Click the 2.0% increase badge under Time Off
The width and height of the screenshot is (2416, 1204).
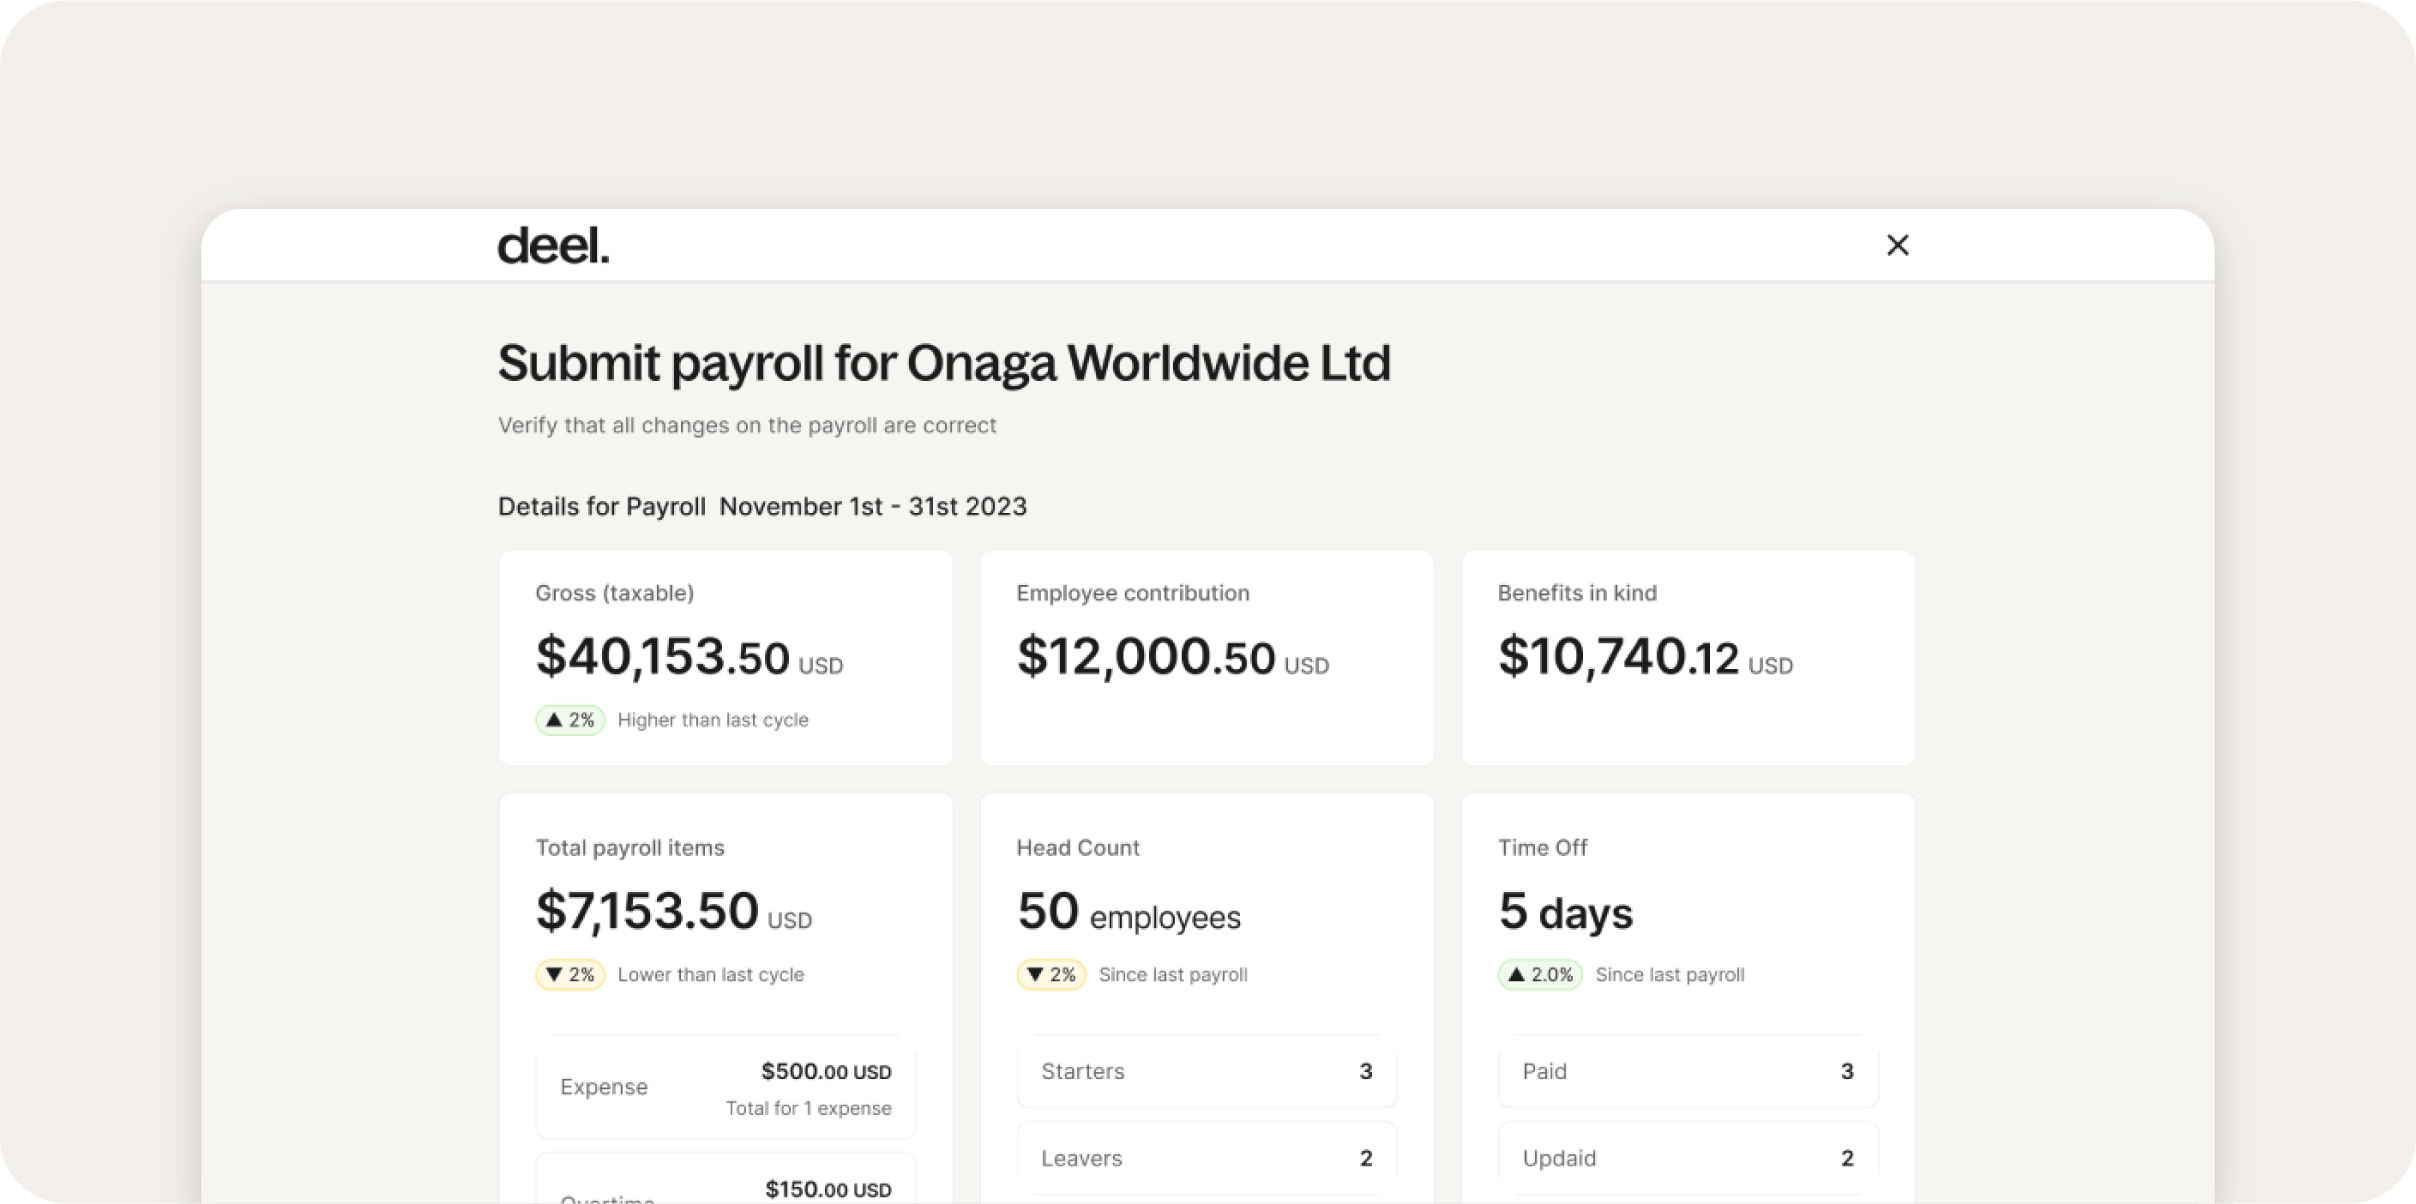point(1541,973)
